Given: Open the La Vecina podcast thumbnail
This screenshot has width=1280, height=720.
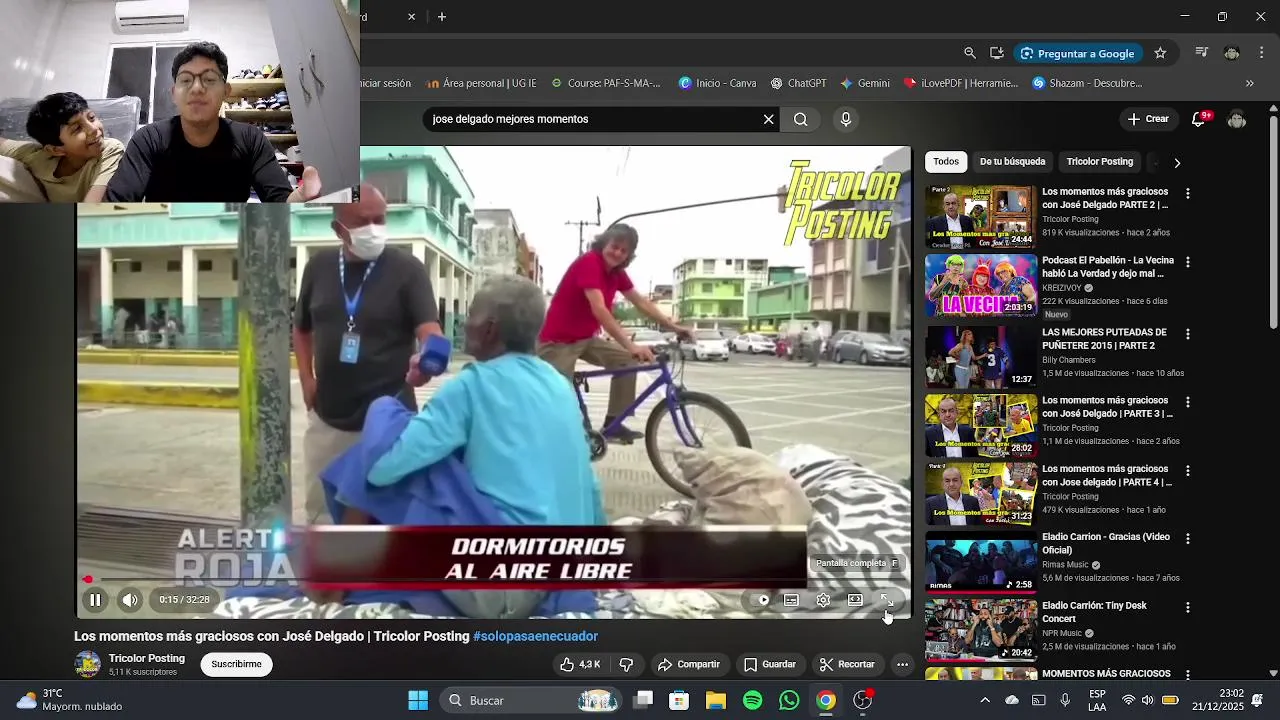Looking at the screenshot, I should (981, 285).
